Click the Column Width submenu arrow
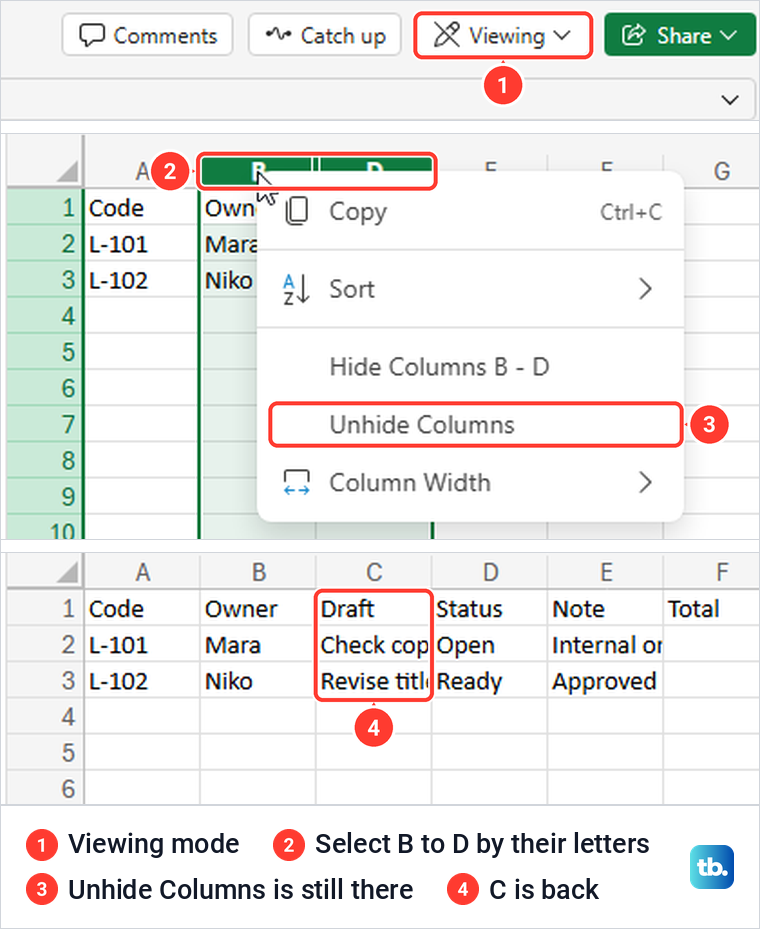Screen dimensions: 760x929 646,482
